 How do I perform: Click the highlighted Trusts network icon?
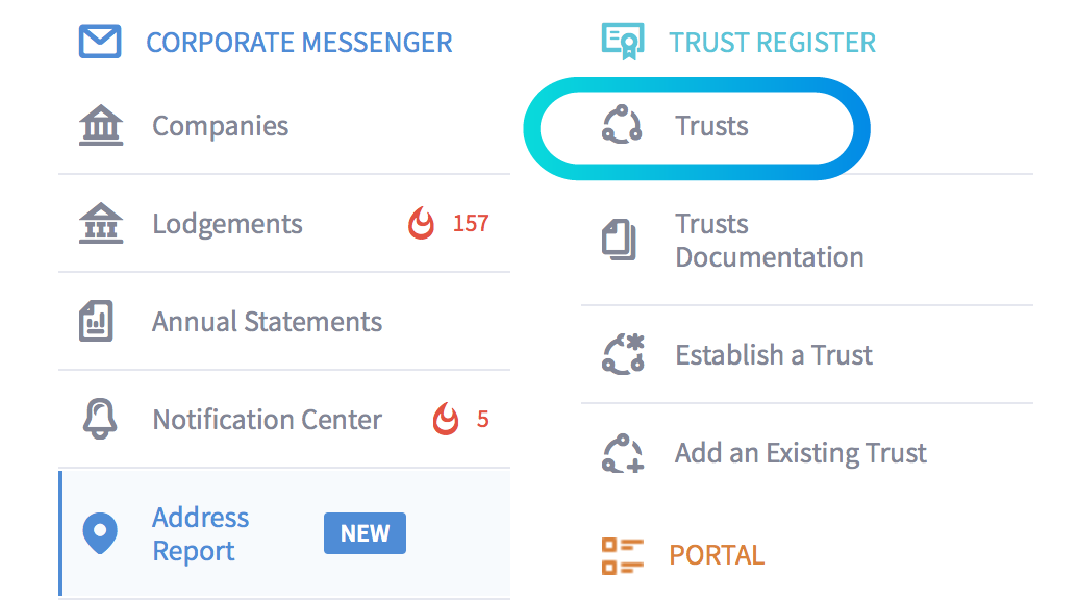[624, 126]
